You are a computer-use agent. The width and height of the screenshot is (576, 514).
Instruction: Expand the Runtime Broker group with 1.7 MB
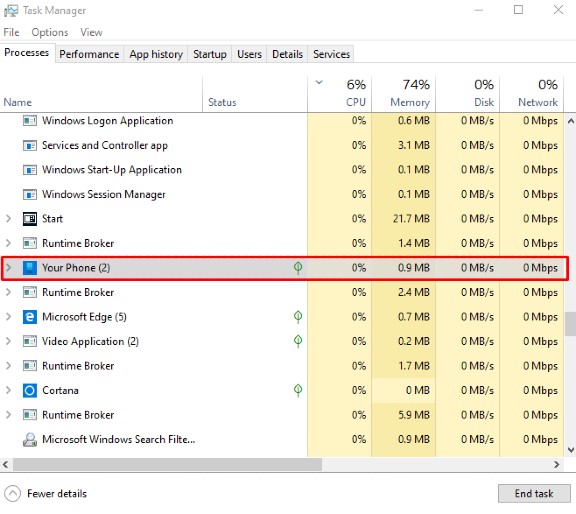(x=8, y=366)
